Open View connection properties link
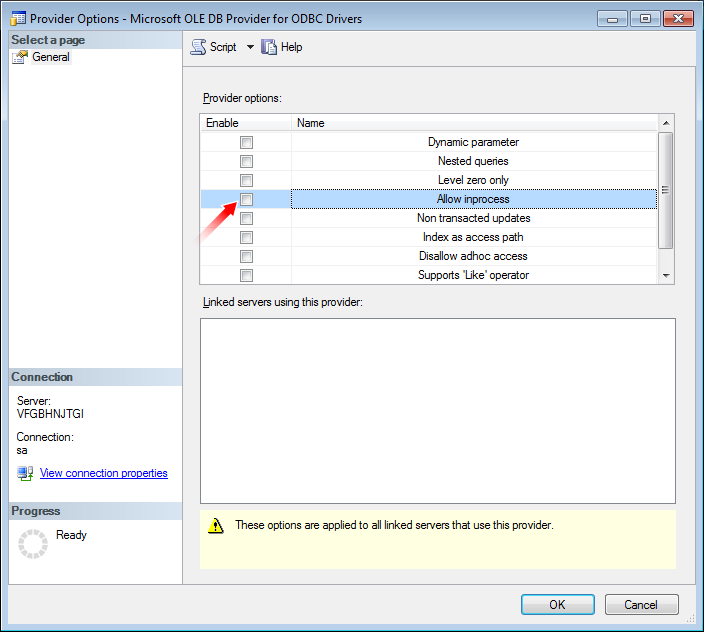Viewport: 704px width, 632px height. click(x=104, y=473)
